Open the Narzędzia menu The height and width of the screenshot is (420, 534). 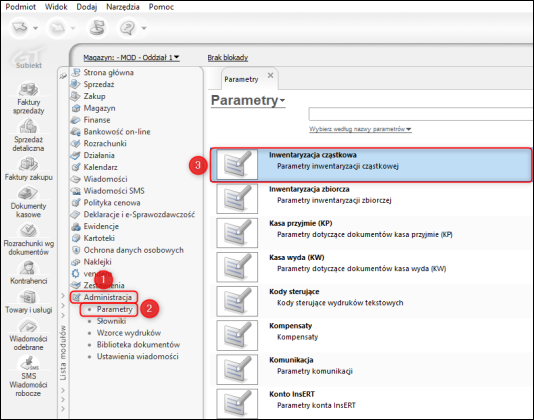click(123, 7)
